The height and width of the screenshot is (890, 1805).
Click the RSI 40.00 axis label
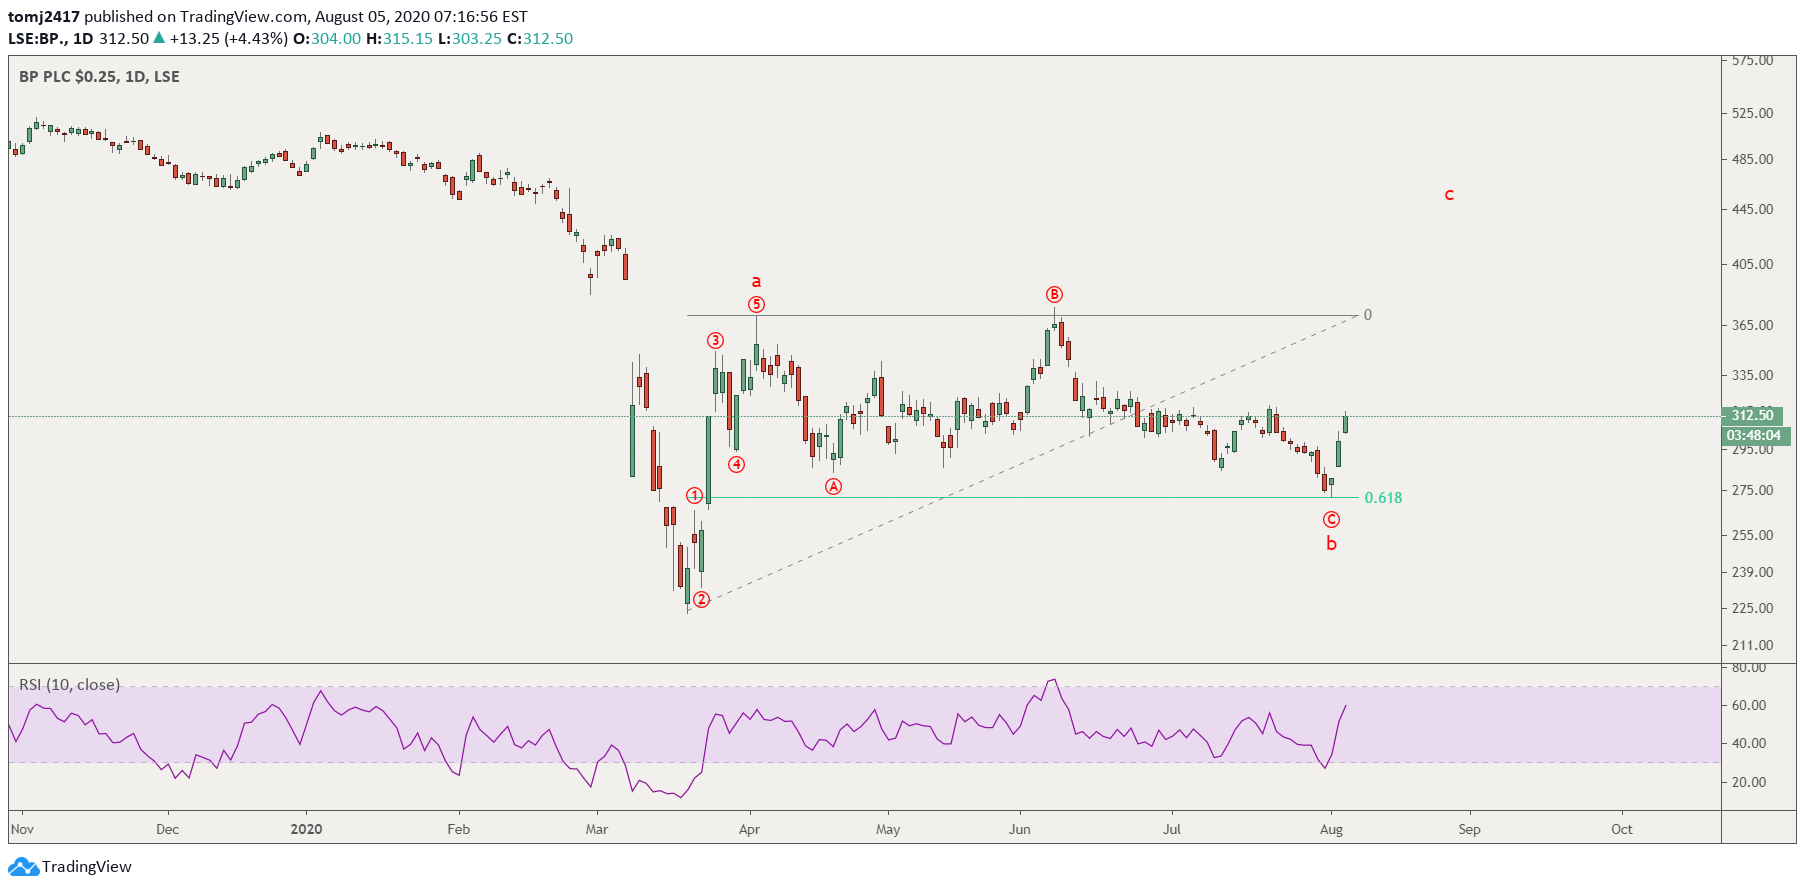tap(1749, 744)
